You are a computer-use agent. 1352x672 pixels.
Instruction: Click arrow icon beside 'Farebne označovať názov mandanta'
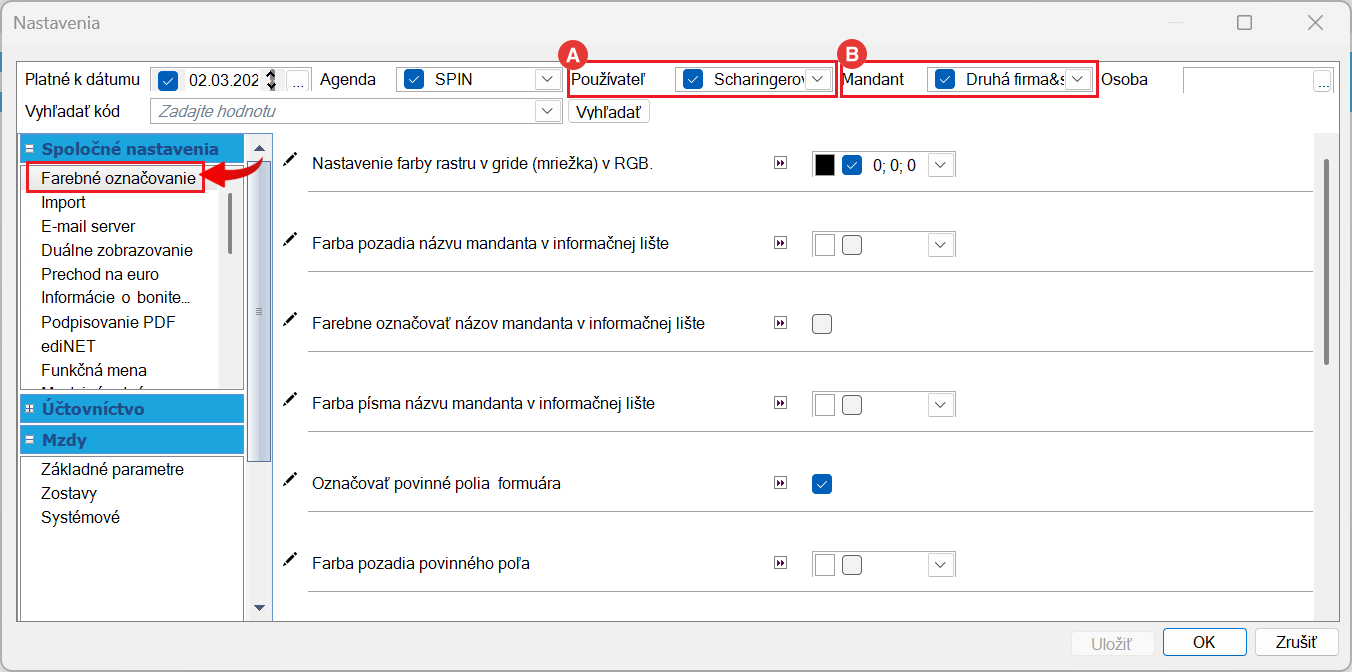[780, 323]
